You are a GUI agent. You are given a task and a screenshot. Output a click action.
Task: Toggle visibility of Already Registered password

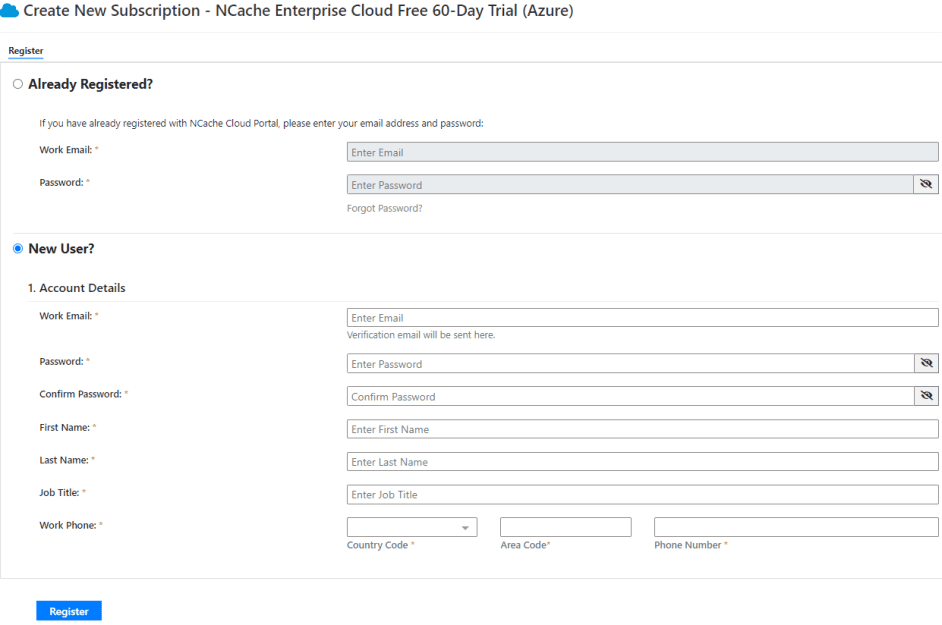tap(926, 184)
